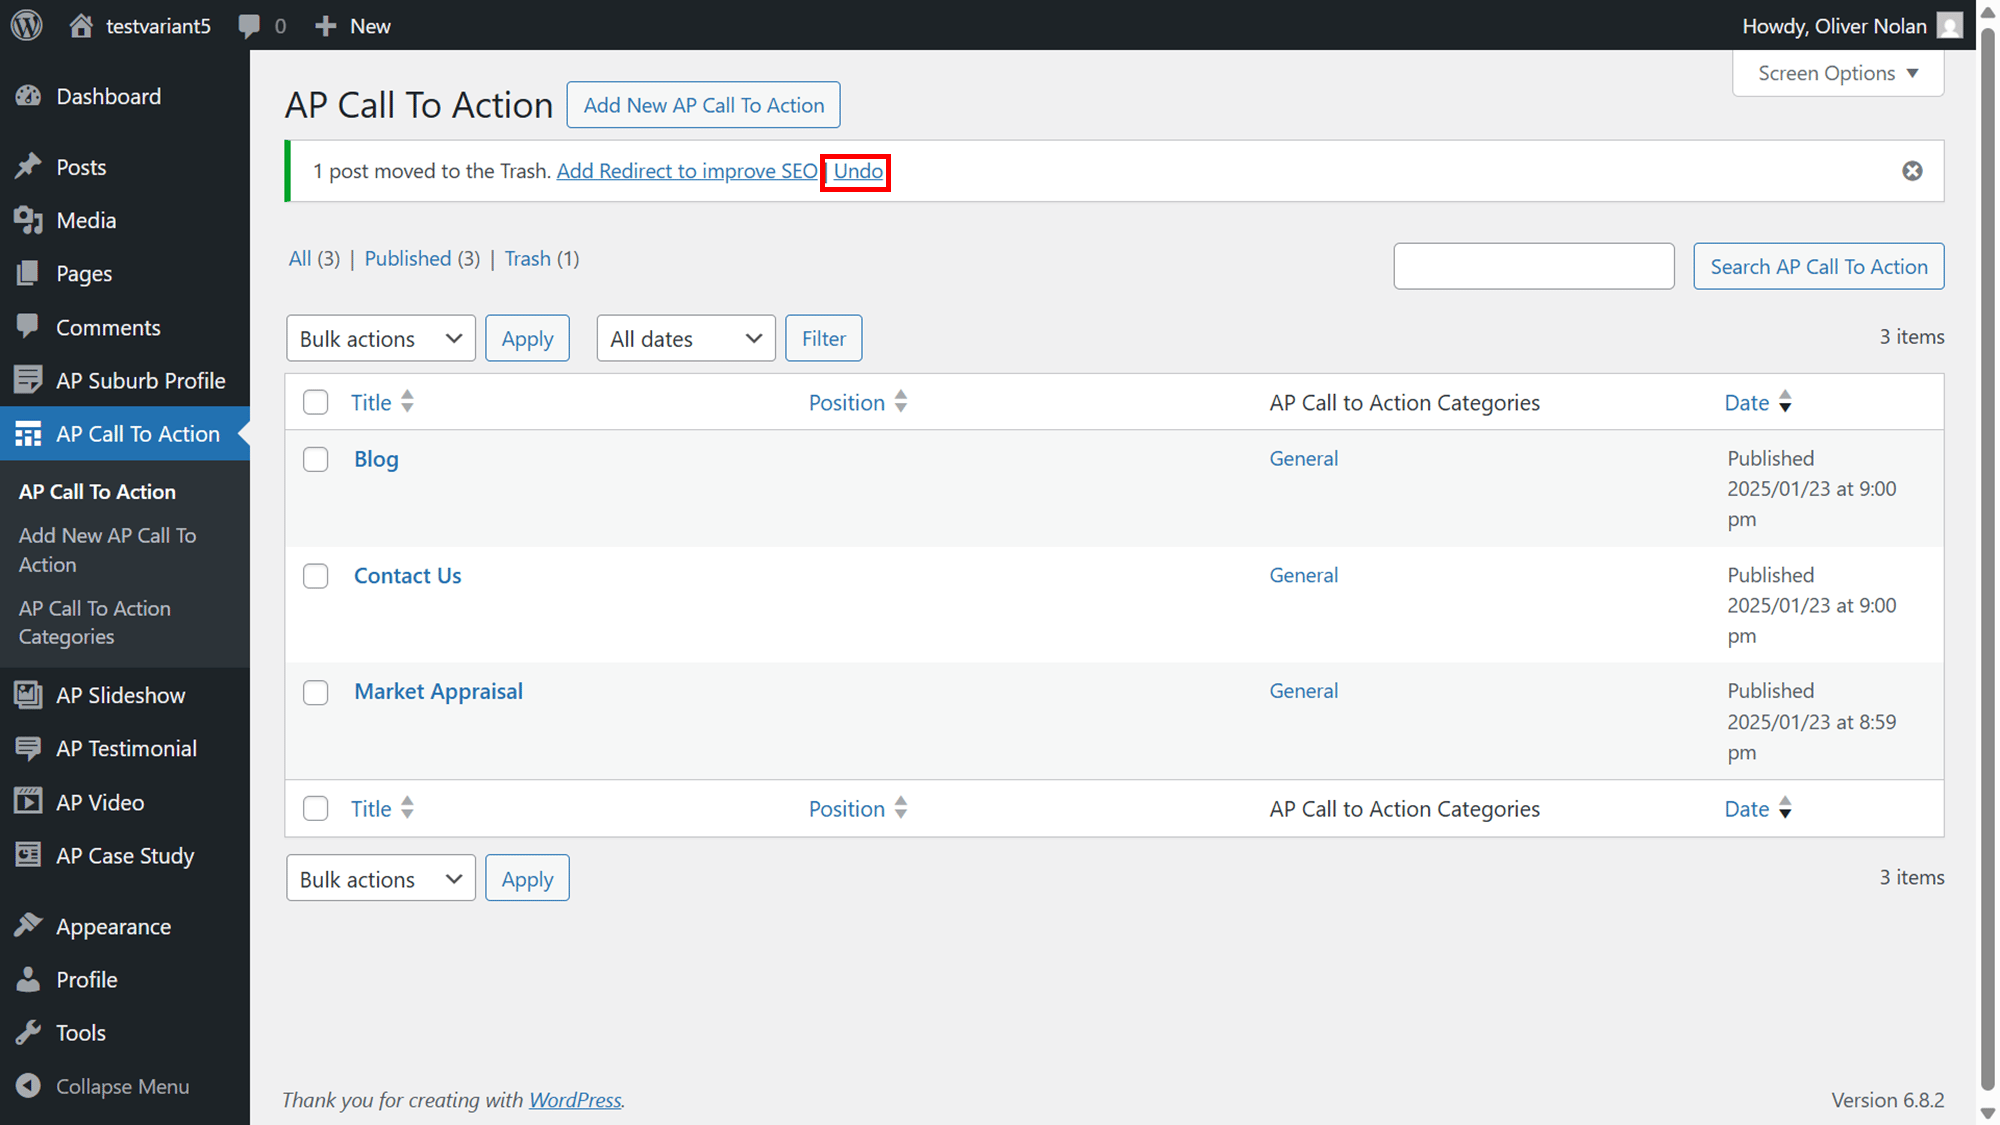
Task: Expand the Screen Options panel
Action: [x=1838, y=73]
